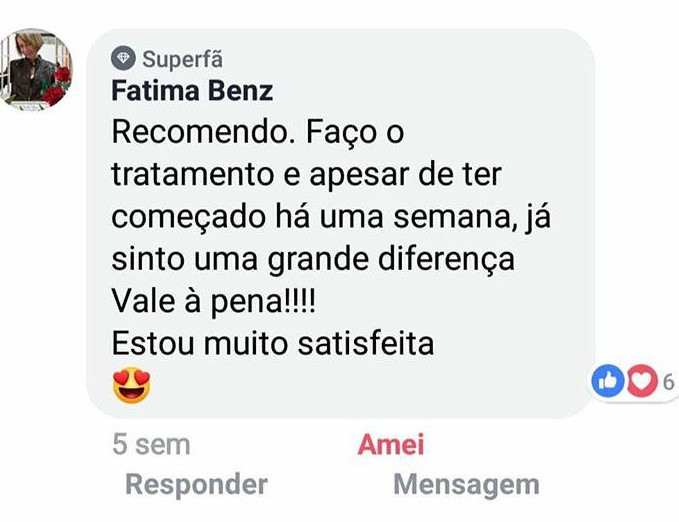This screenshot has height=522, width=679.
Task: Click the Superfã diamond badge icon
Action: coord(123,58)
